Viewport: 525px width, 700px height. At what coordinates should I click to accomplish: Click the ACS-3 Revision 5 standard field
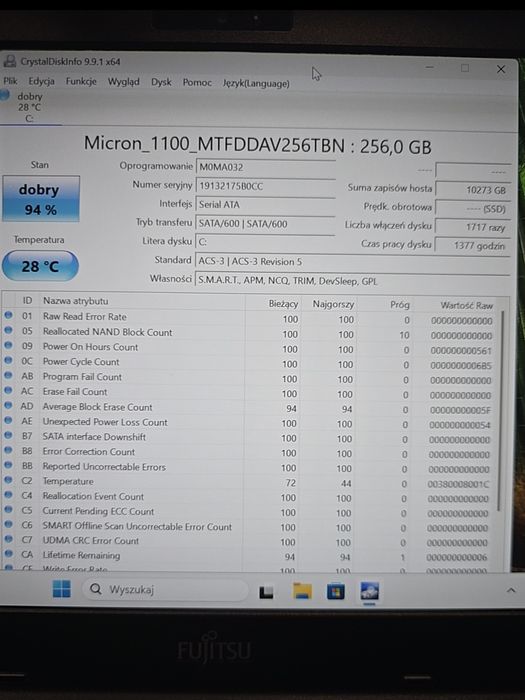pyautogui.click(x=352, y=261)
